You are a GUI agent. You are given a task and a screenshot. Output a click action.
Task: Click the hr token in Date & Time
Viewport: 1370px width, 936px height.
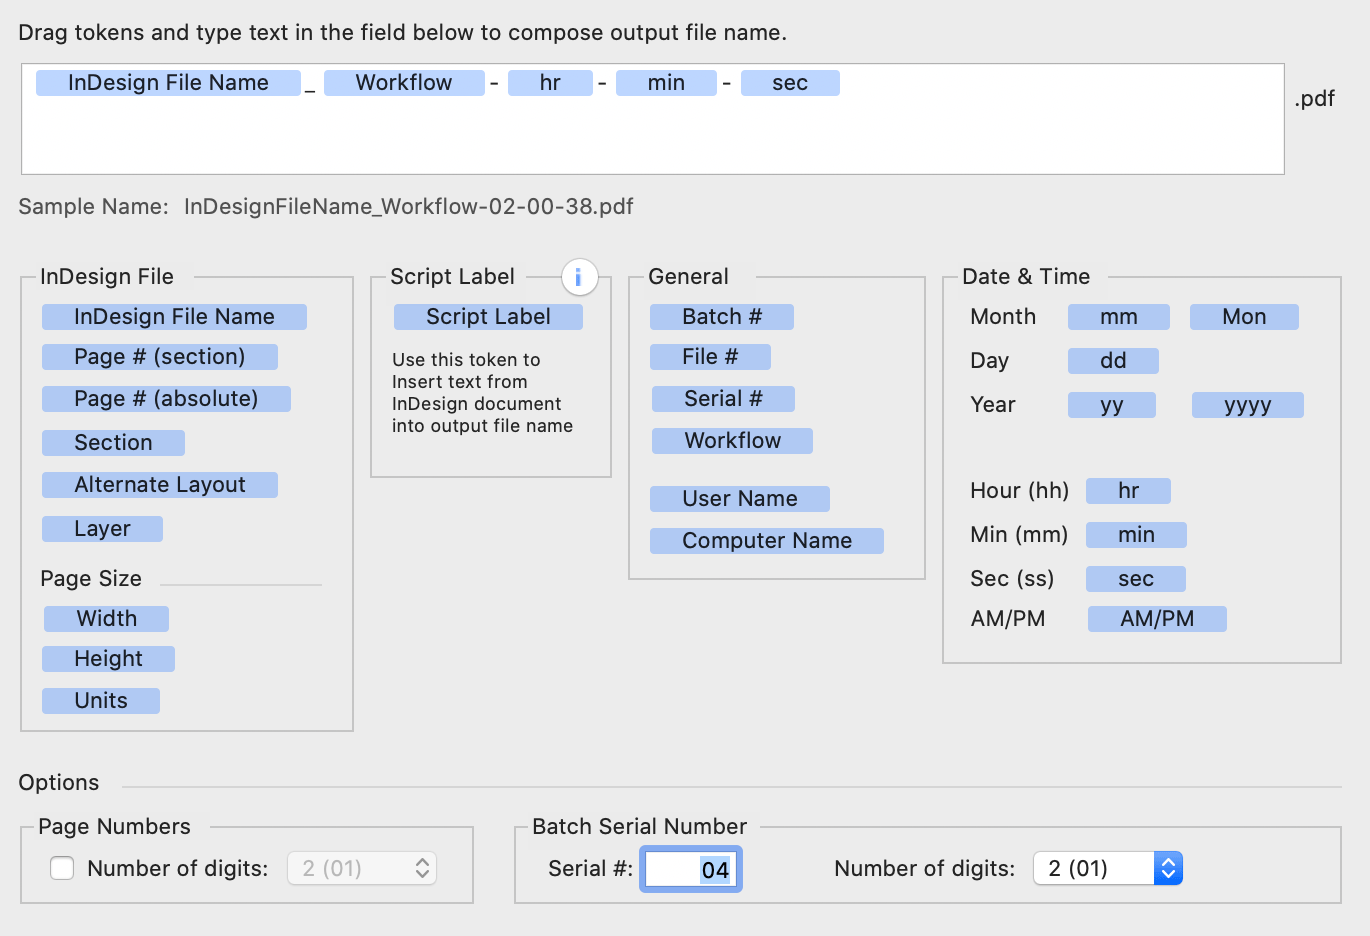pos(1128,490)
